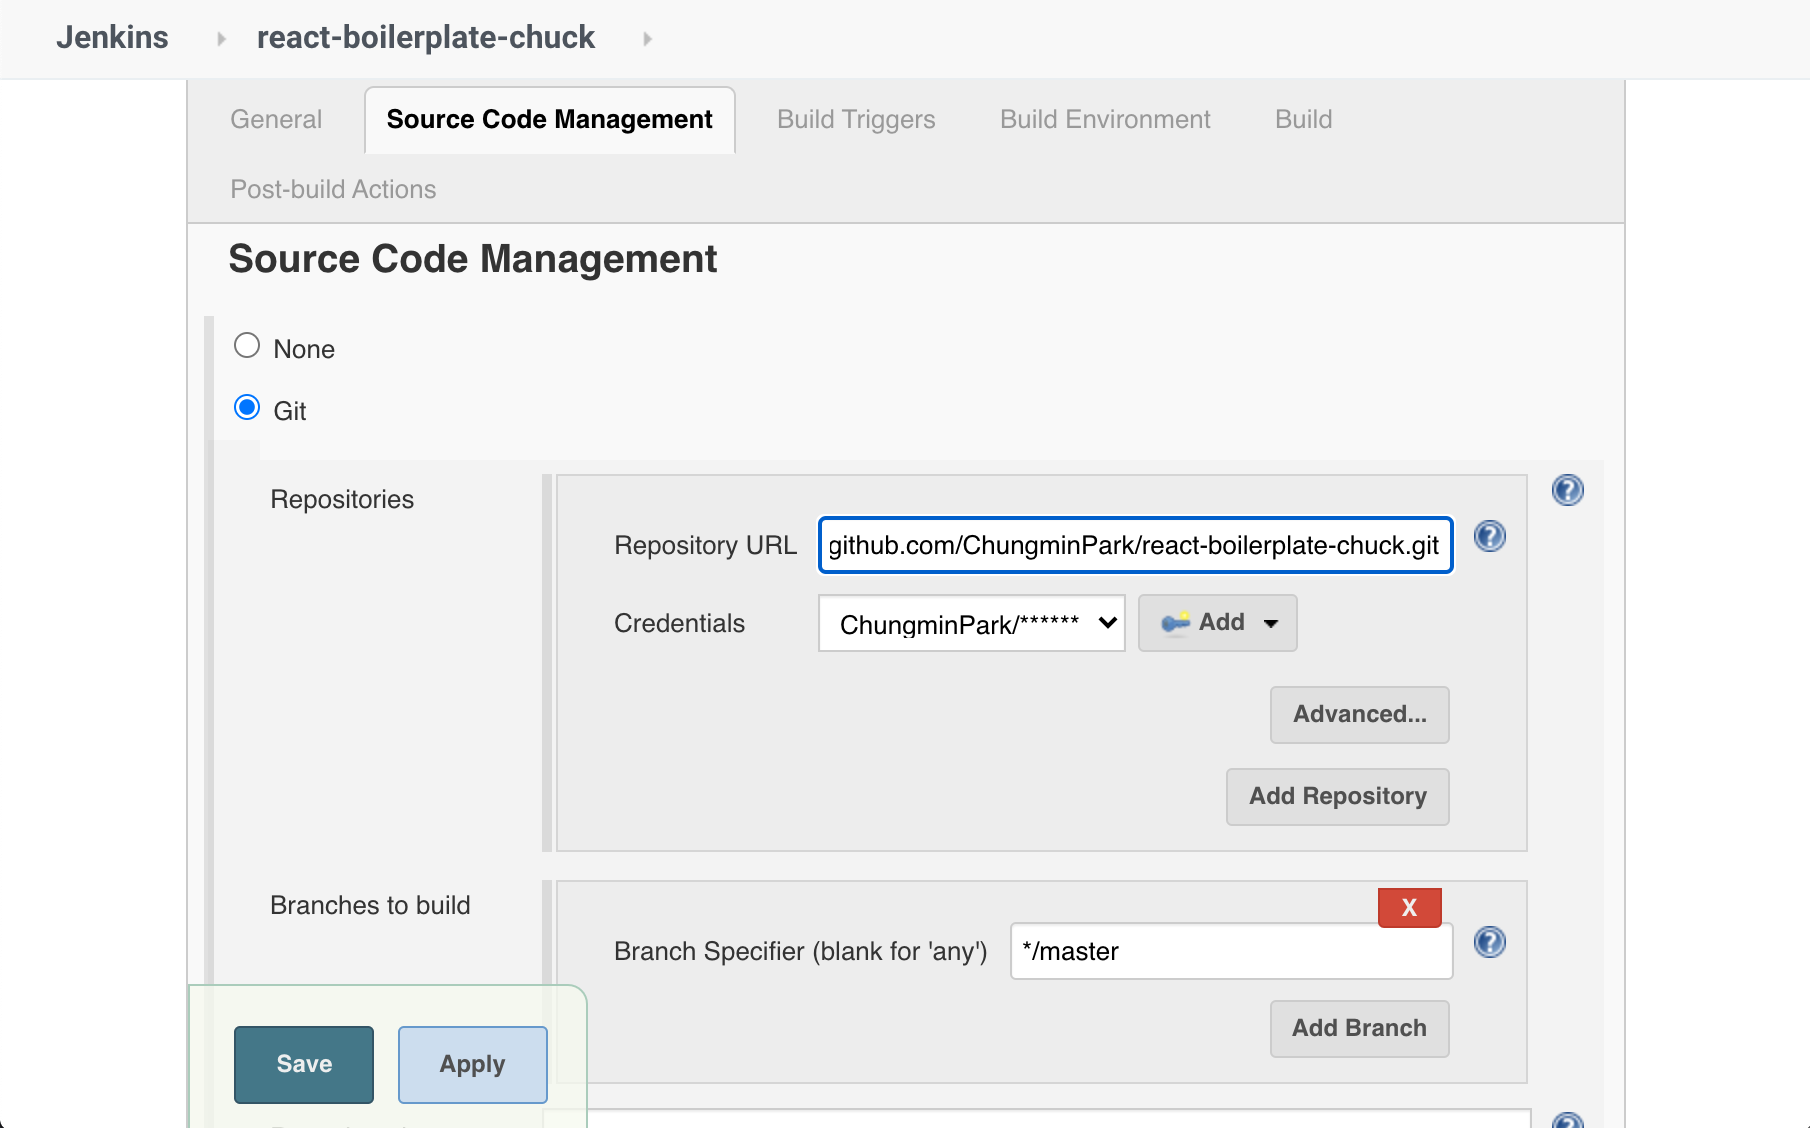Viewport: 1810px width, 1128px height.
Task: Open the Add credentials dropdown
Action: click(1217, 623)
